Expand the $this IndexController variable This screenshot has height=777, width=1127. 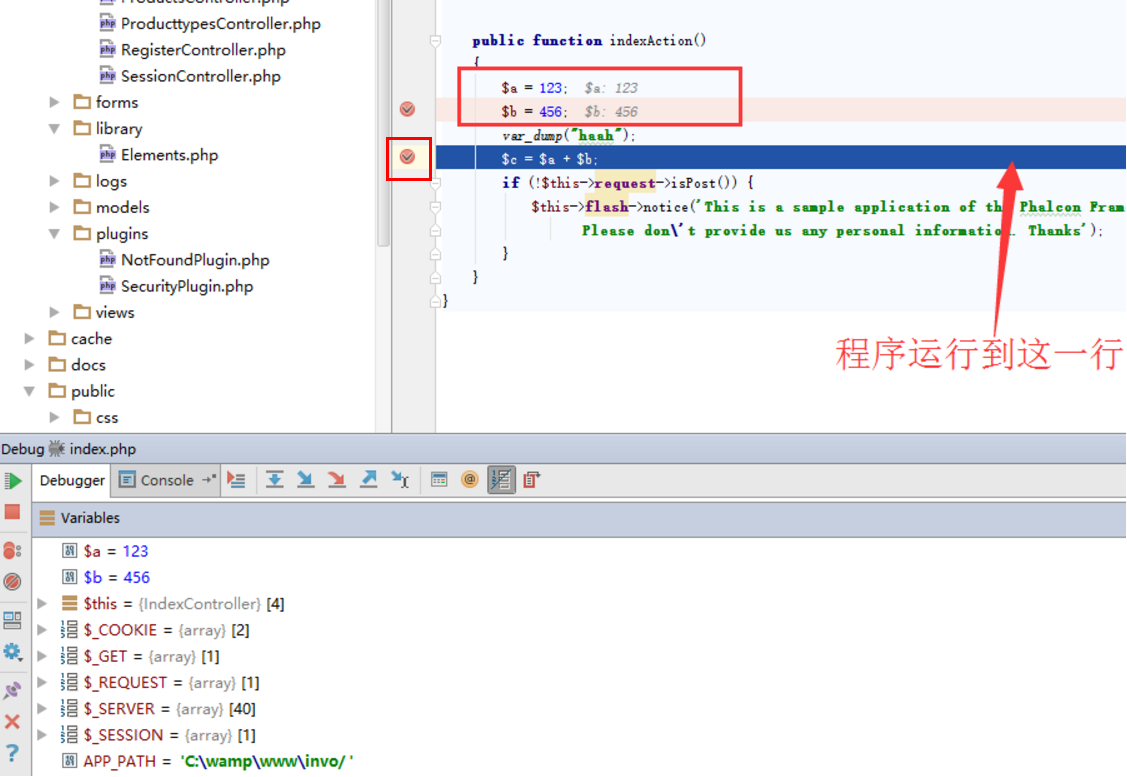42,604
